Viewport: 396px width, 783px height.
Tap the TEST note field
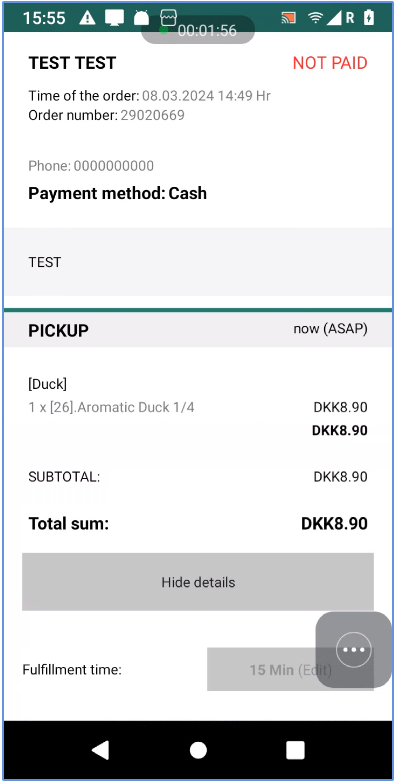point(198,262)
